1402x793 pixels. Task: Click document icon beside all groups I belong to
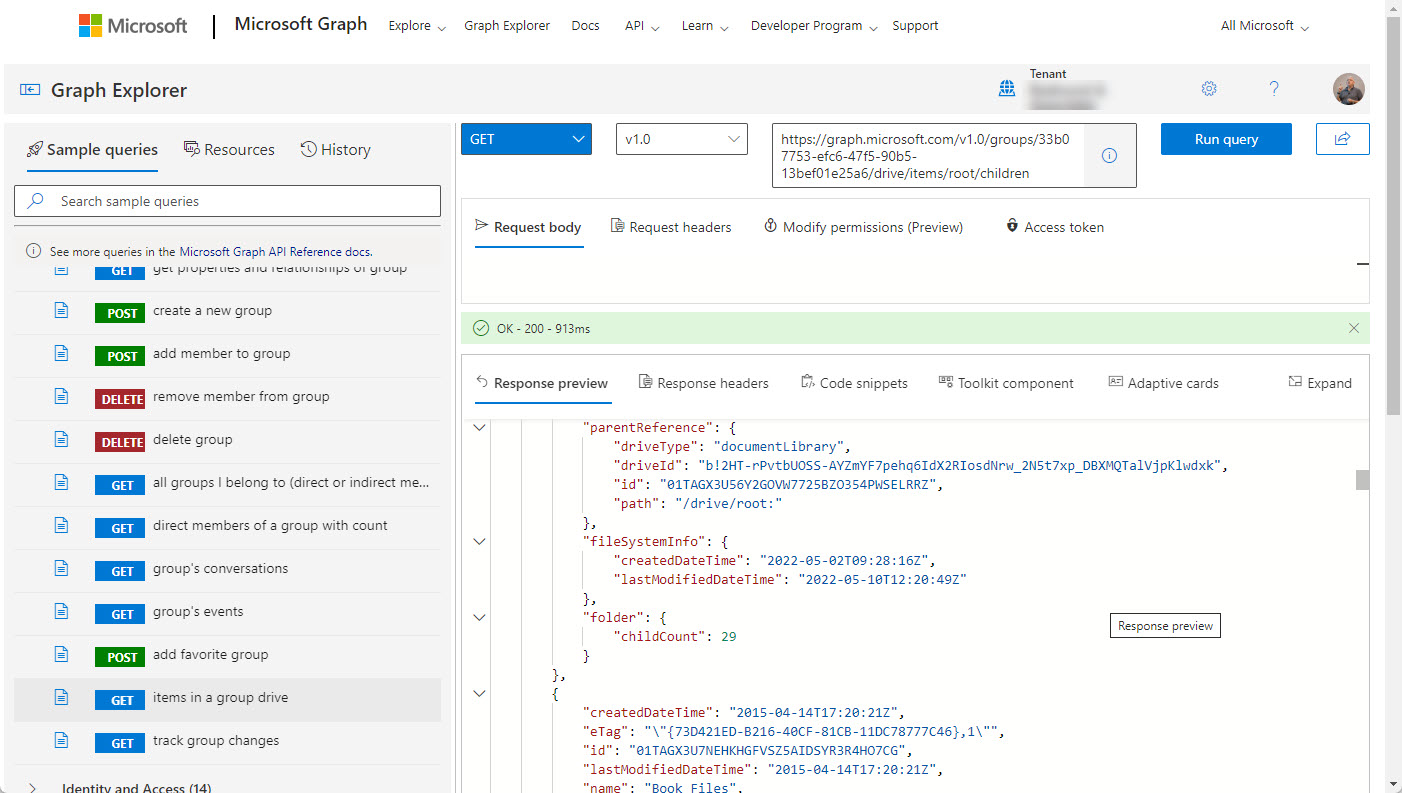[61, 483]
